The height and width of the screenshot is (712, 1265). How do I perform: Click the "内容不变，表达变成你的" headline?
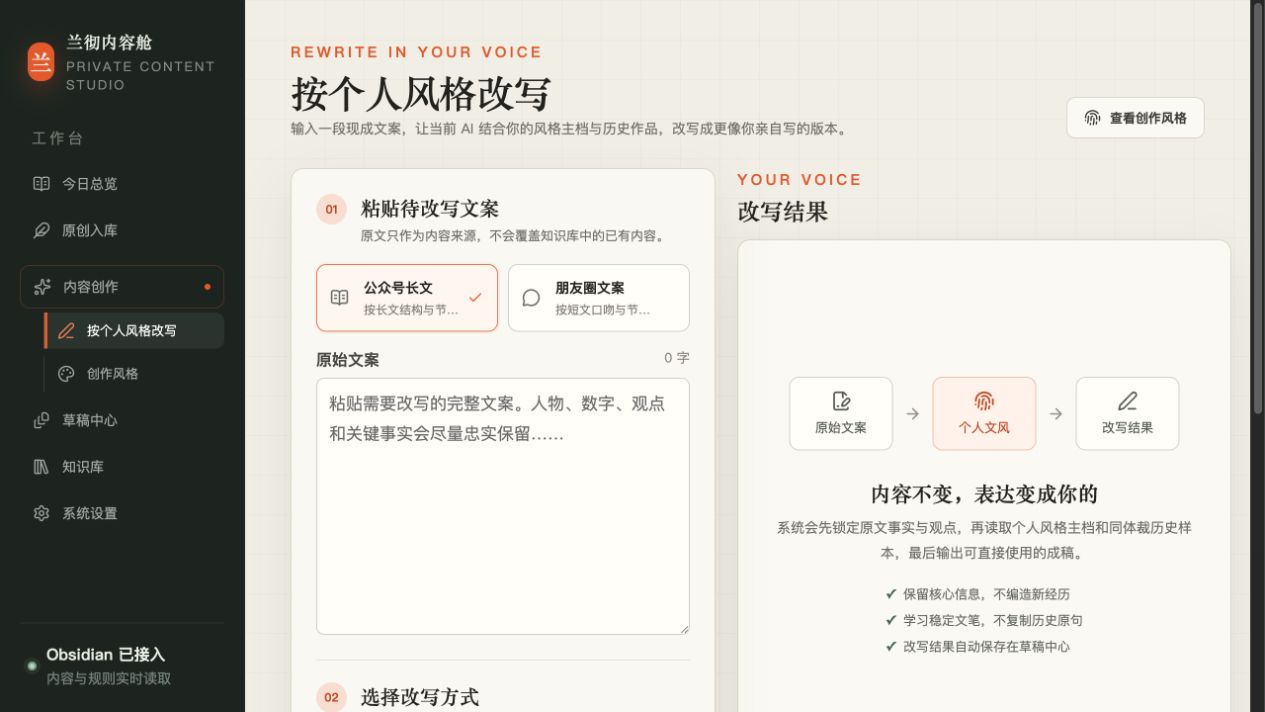coord(984,494)
